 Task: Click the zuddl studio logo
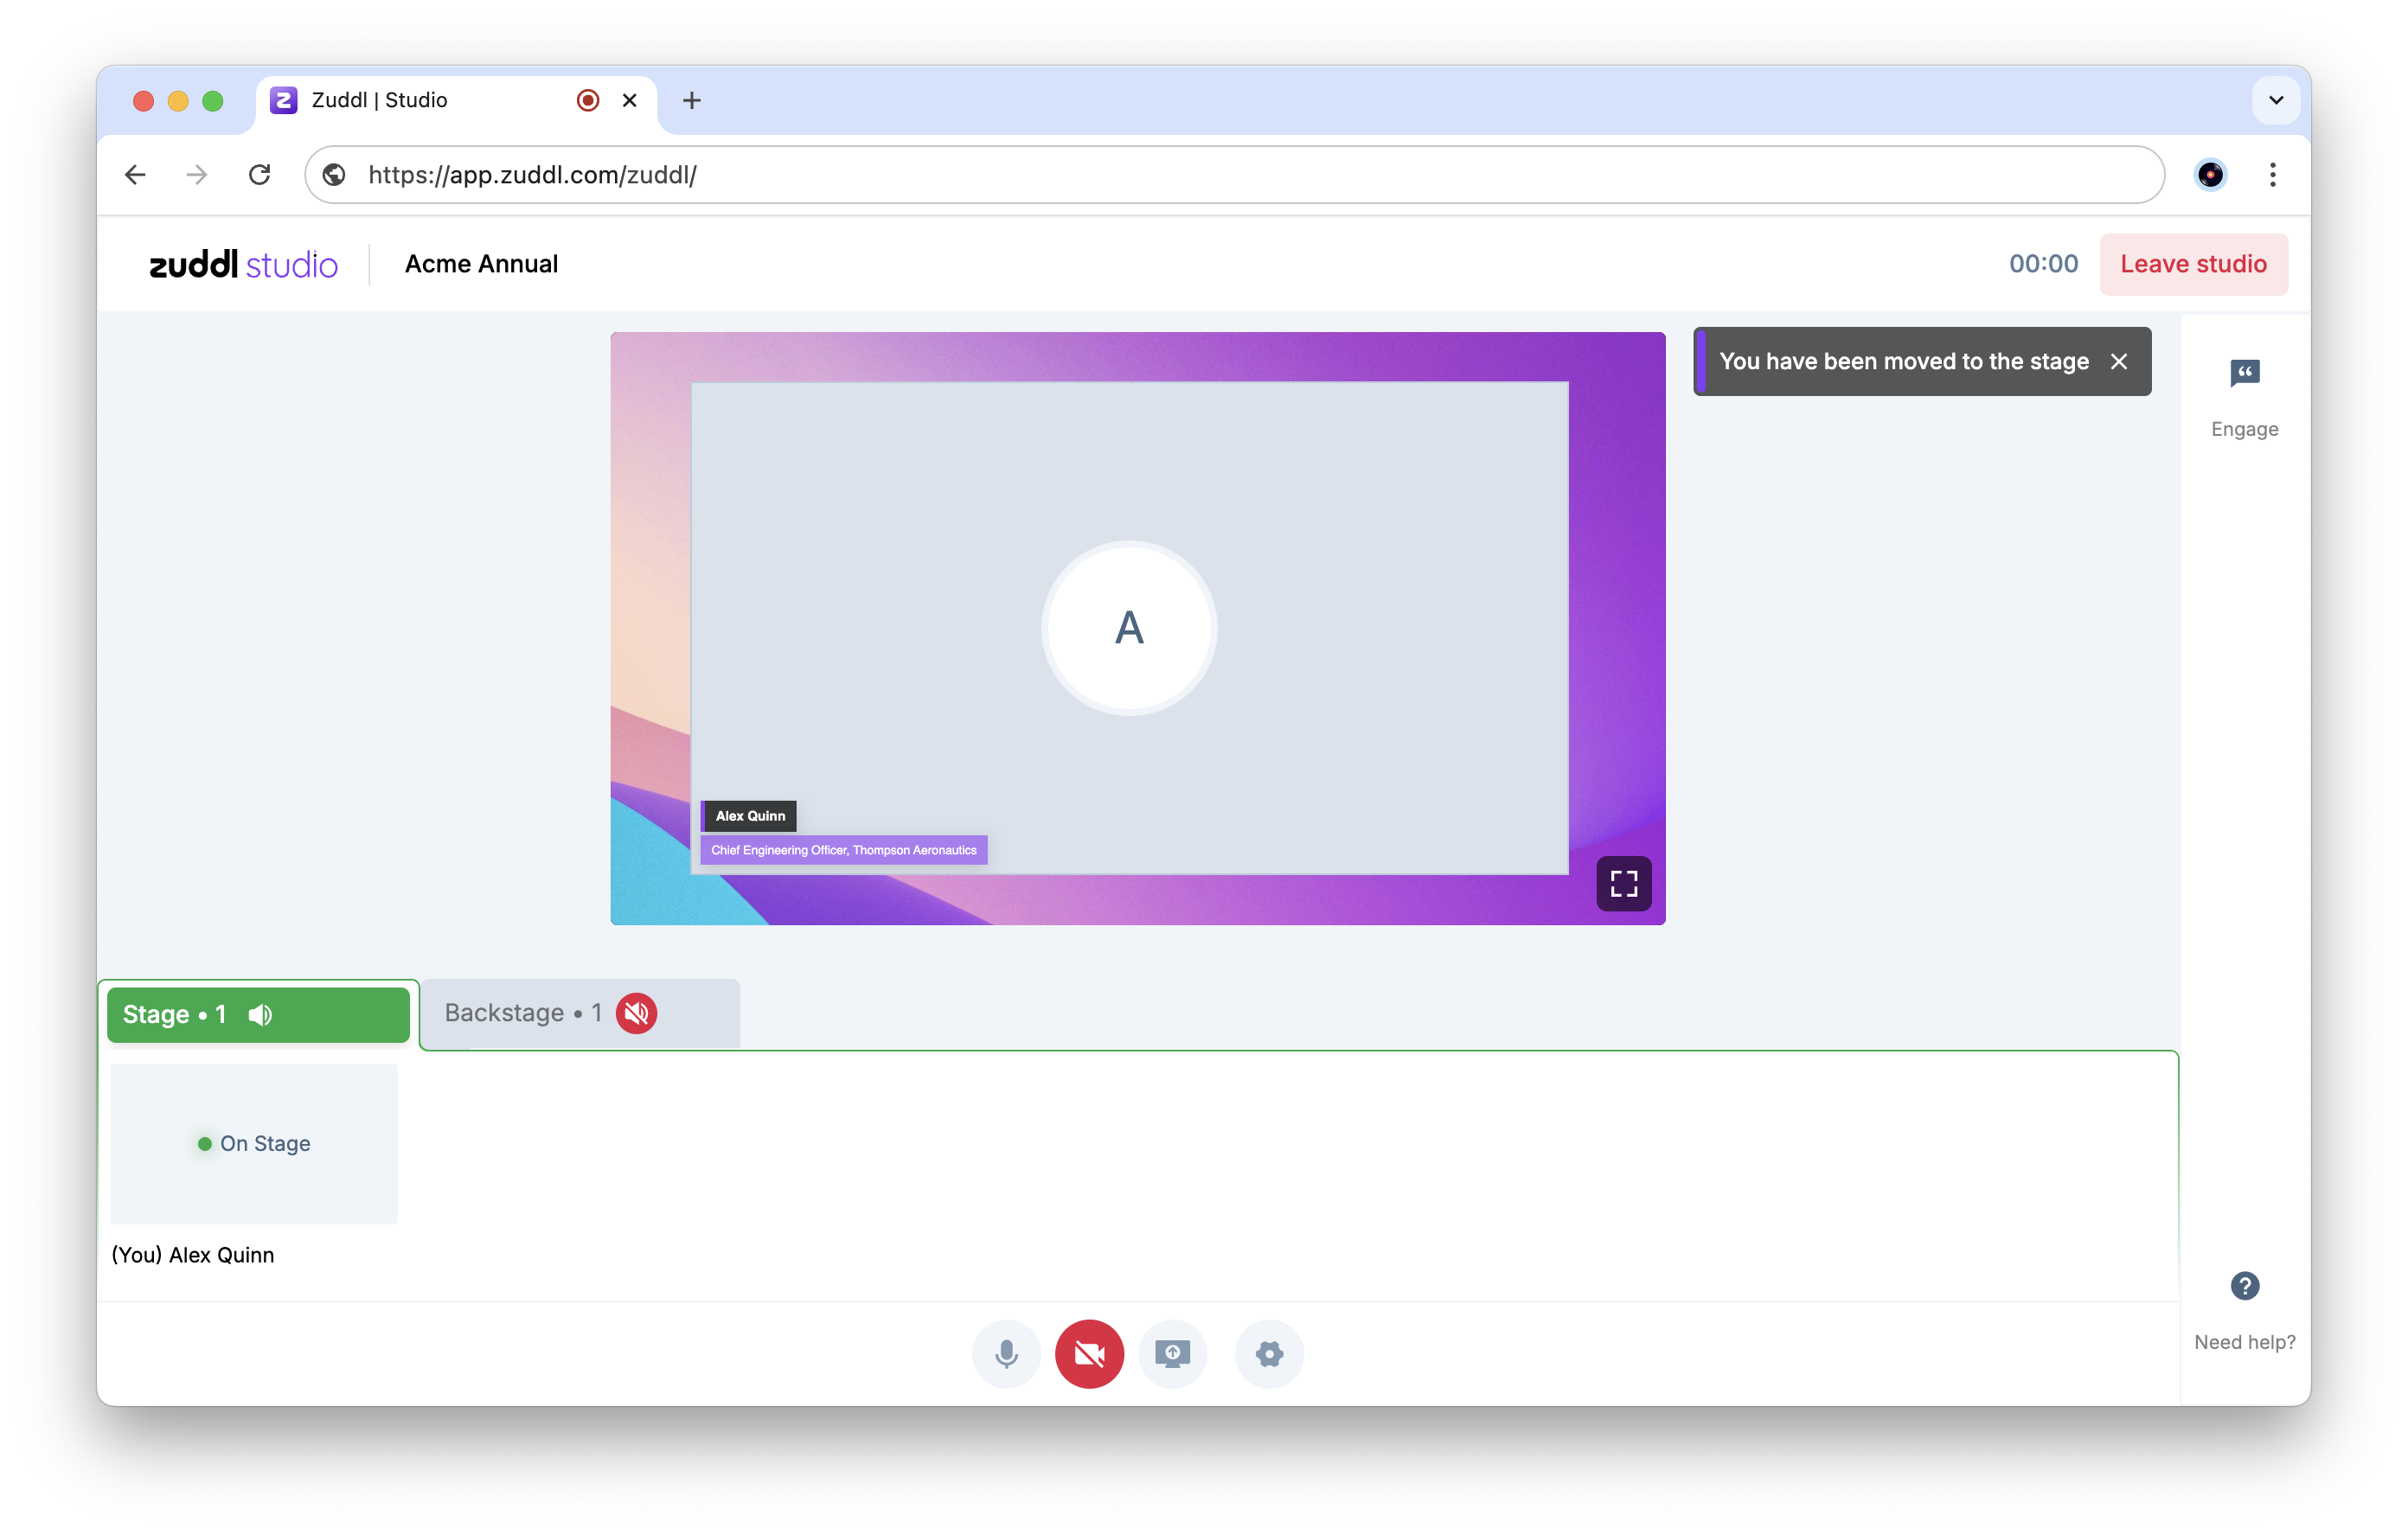tap(243, 264)
